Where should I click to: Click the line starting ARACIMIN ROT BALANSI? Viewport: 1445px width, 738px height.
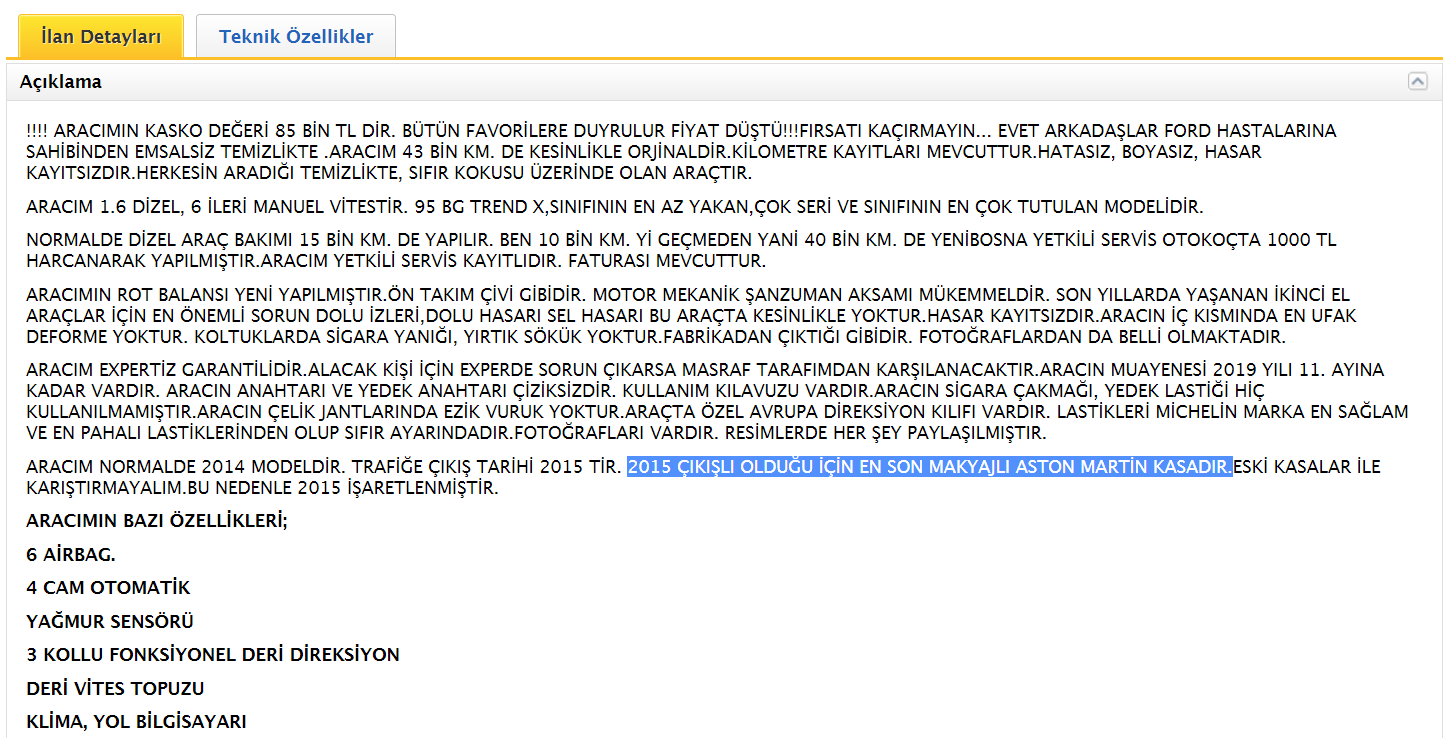click(688, 294)
